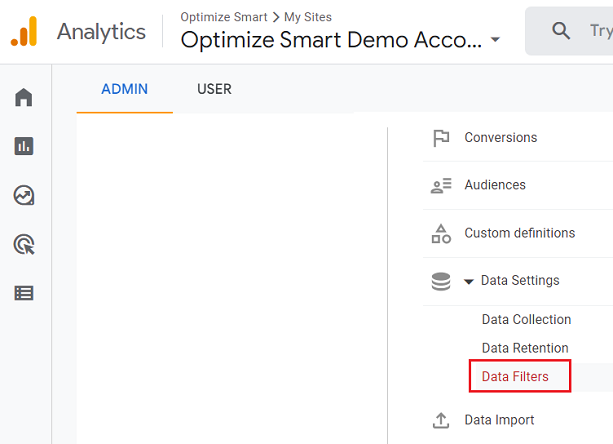Click the Data Settings label

520,280
